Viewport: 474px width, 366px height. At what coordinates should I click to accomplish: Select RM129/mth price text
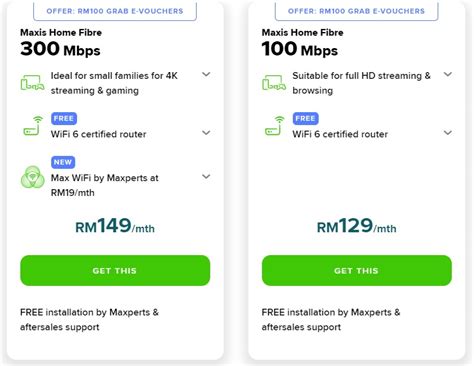[x=357, y=226]
